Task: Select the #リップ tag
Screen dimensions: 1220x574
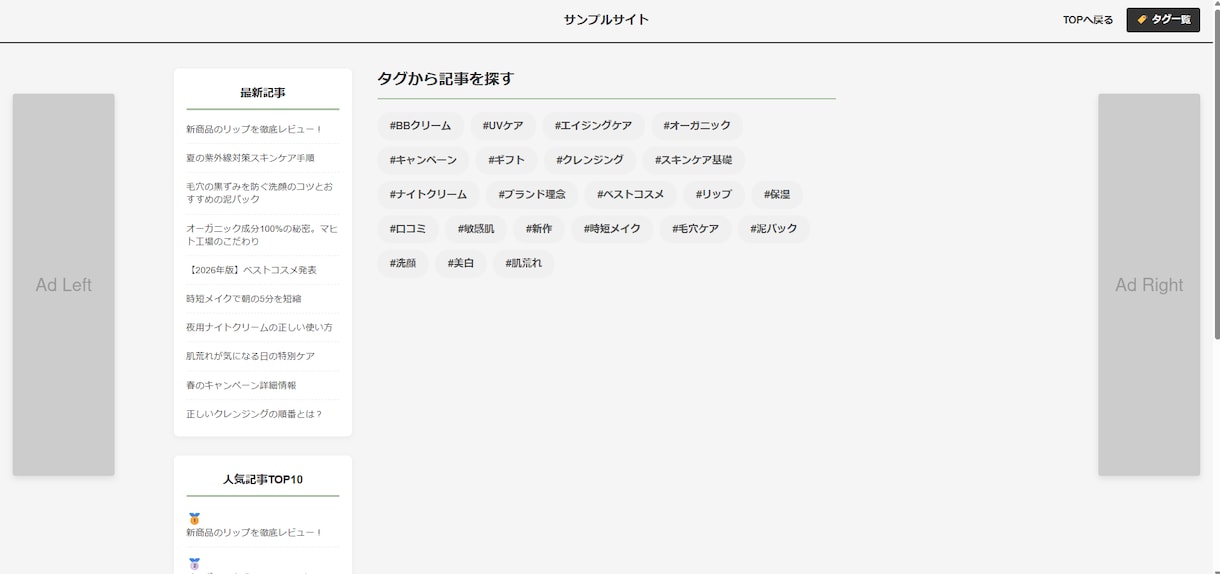Action: tap(713, 195)
